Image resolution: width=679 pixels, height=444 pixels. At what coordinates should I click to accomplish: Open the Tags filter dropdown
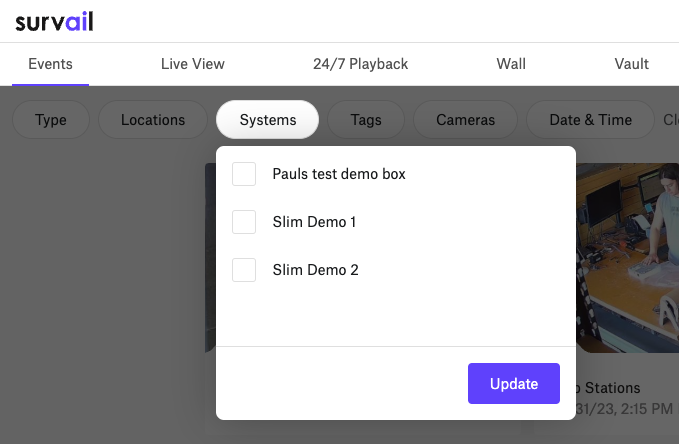366,120
